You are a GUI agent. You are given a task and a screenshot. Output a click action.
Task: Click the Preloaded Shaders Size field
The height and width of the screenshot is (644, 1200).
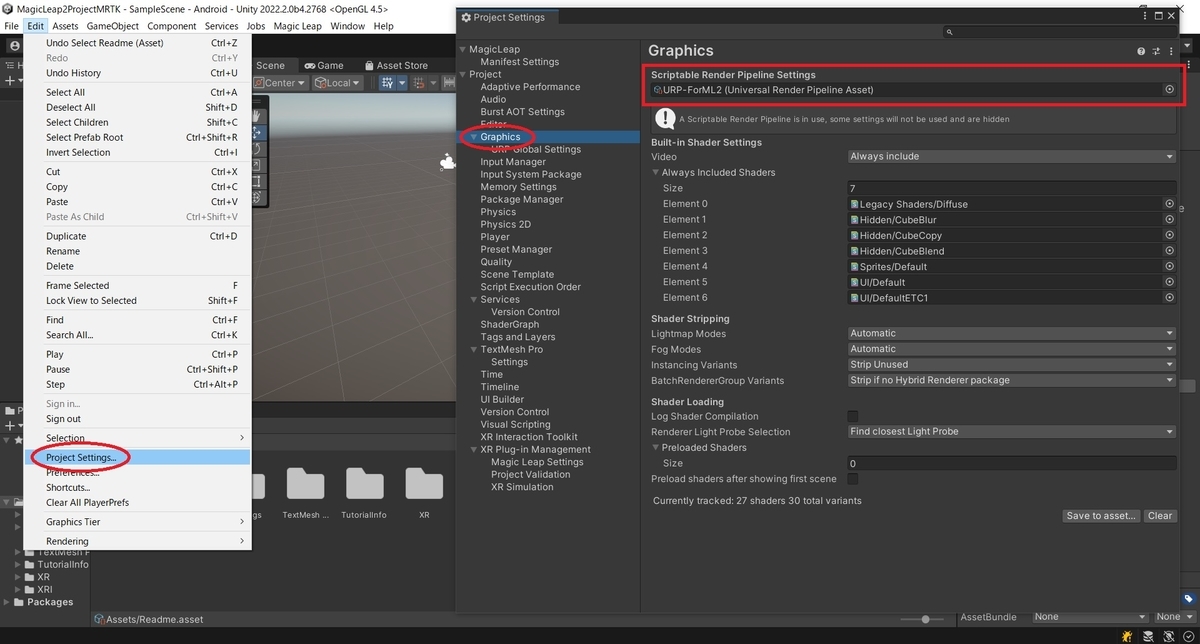1011,464
